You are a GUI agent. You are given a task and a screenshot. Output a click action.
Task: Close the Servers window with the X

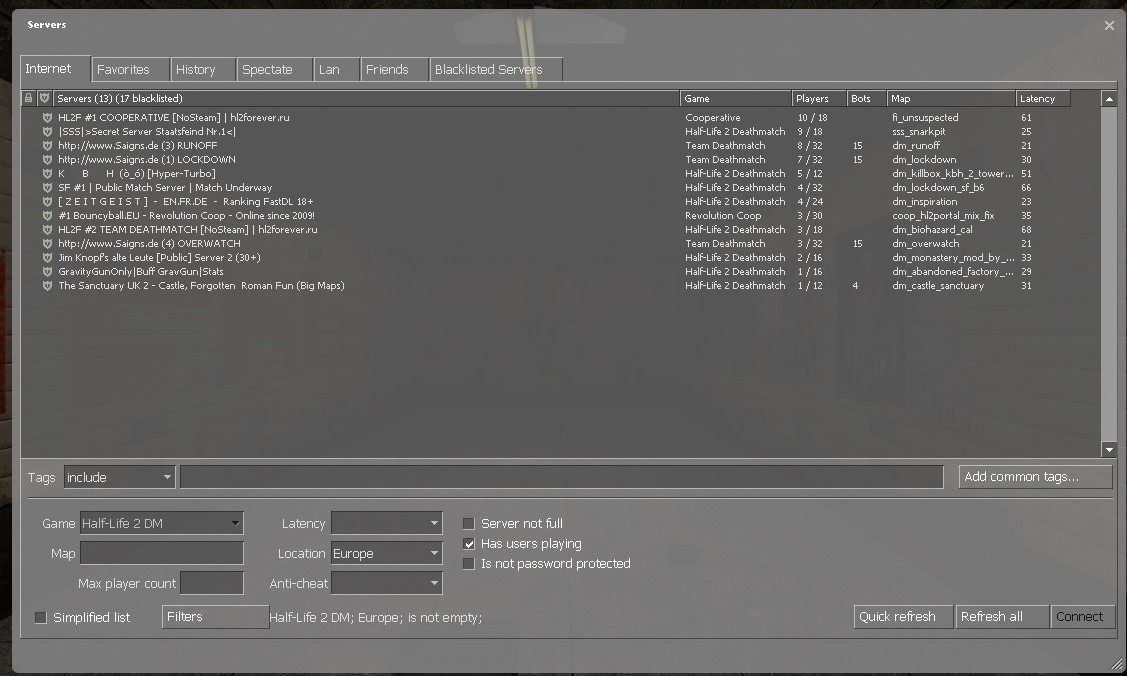point(1109,25)
